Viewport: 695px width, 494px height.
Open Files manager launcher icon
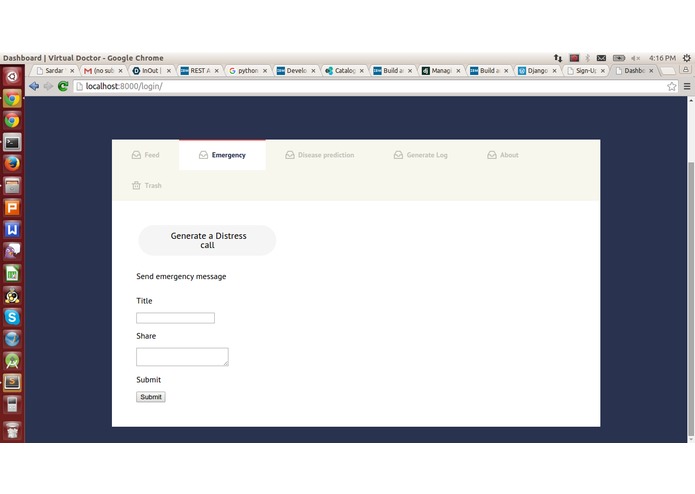pyautogui.click(x=12, y=186)
